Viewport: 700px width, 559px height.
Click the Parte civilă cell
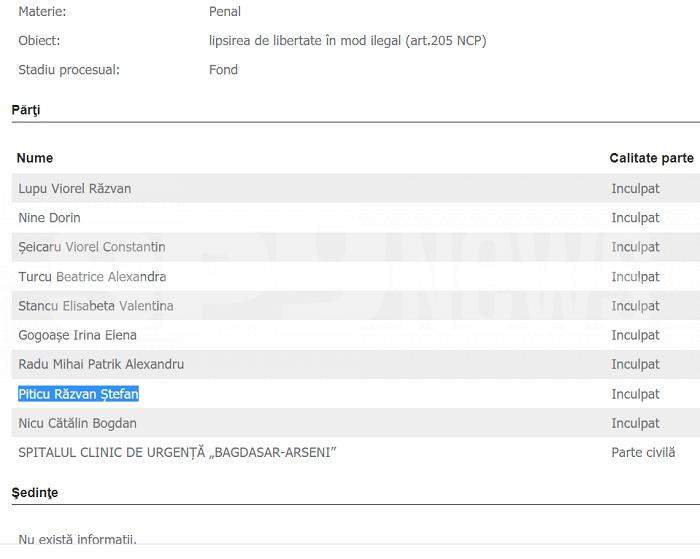[x=643, y=453]
